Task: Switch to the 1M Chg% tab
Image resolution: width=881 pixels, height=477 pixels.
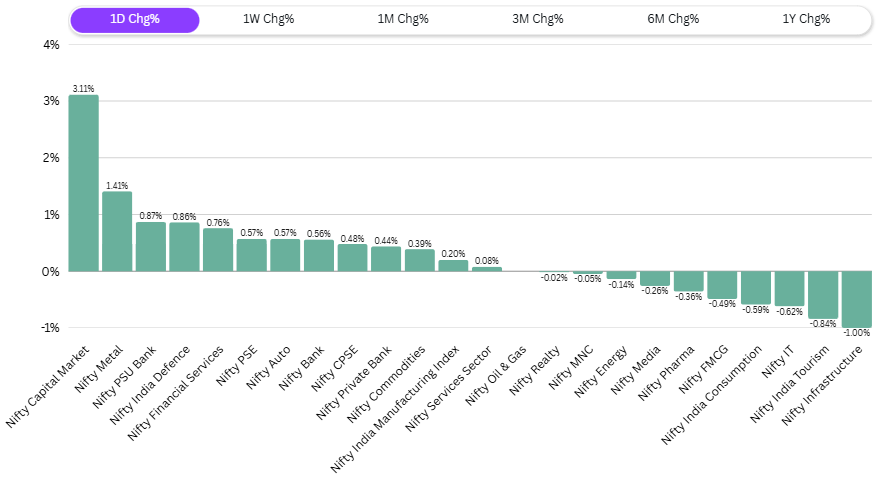Action: pyautogui.click(x=403, y=20)
